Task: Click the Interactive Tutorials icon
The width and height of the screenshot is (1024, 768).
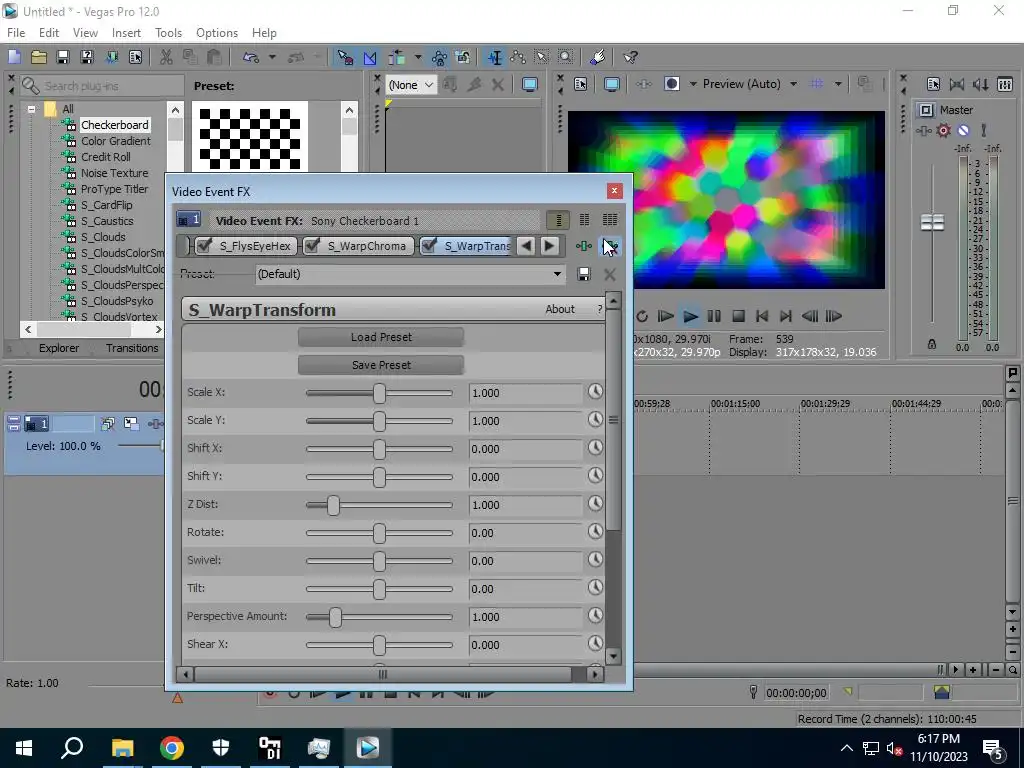Action: tap(598, 57)
